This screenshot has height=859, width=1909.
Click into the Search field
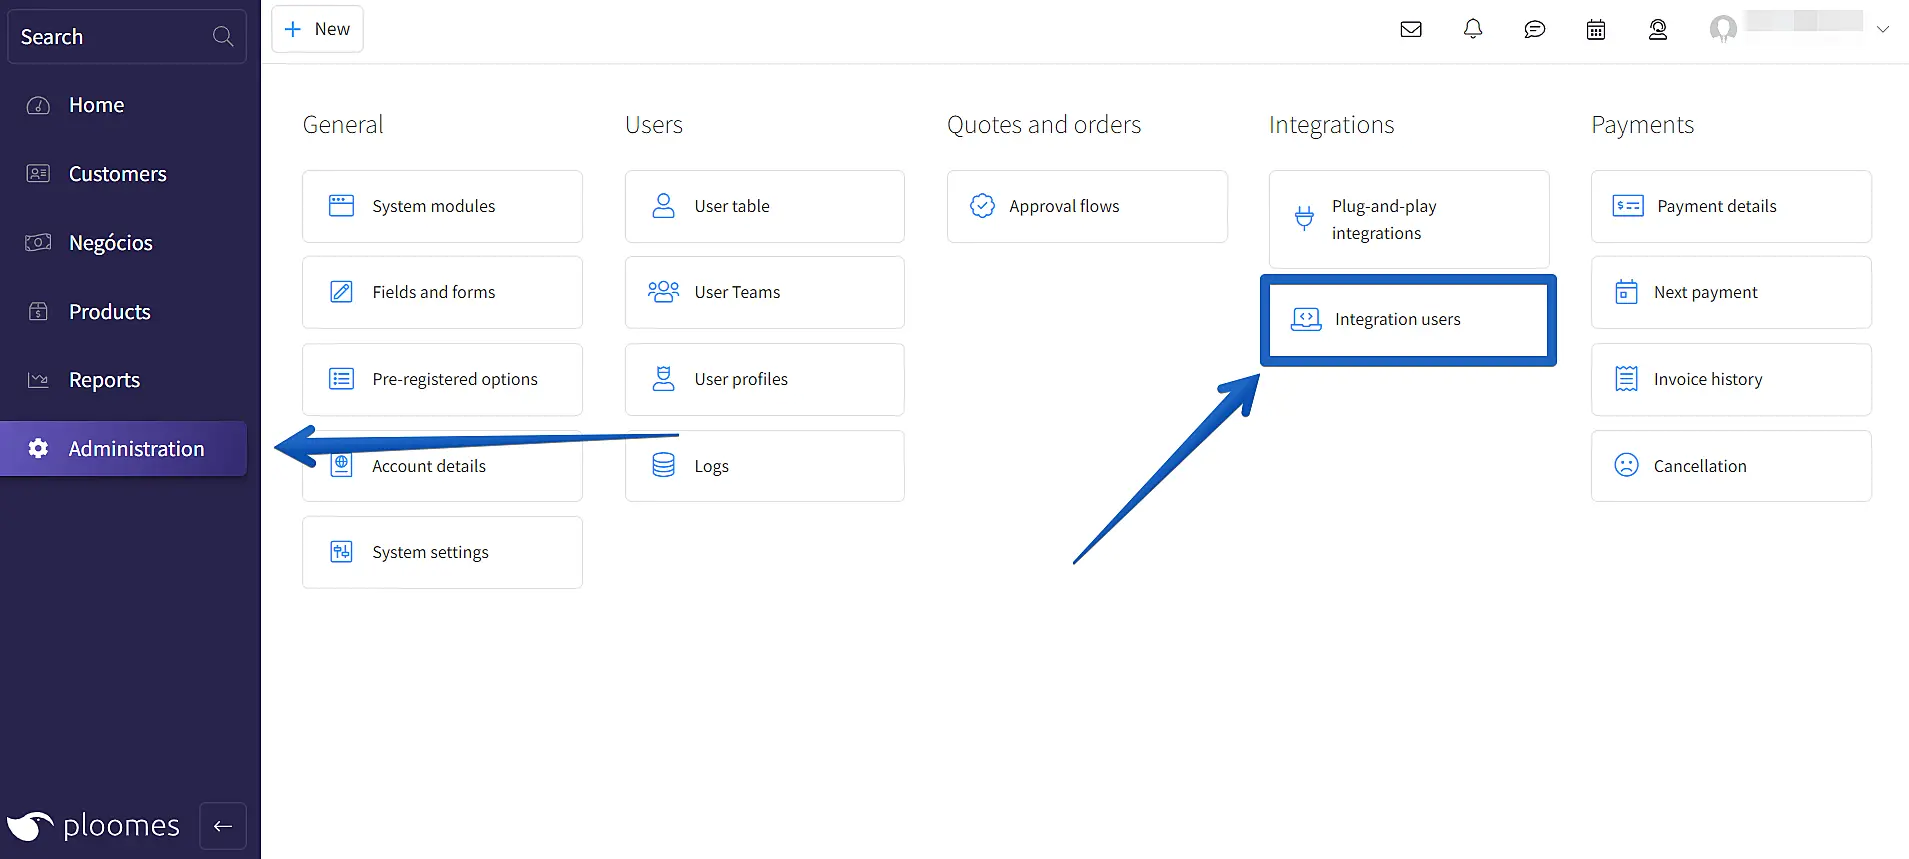[110, 37]
